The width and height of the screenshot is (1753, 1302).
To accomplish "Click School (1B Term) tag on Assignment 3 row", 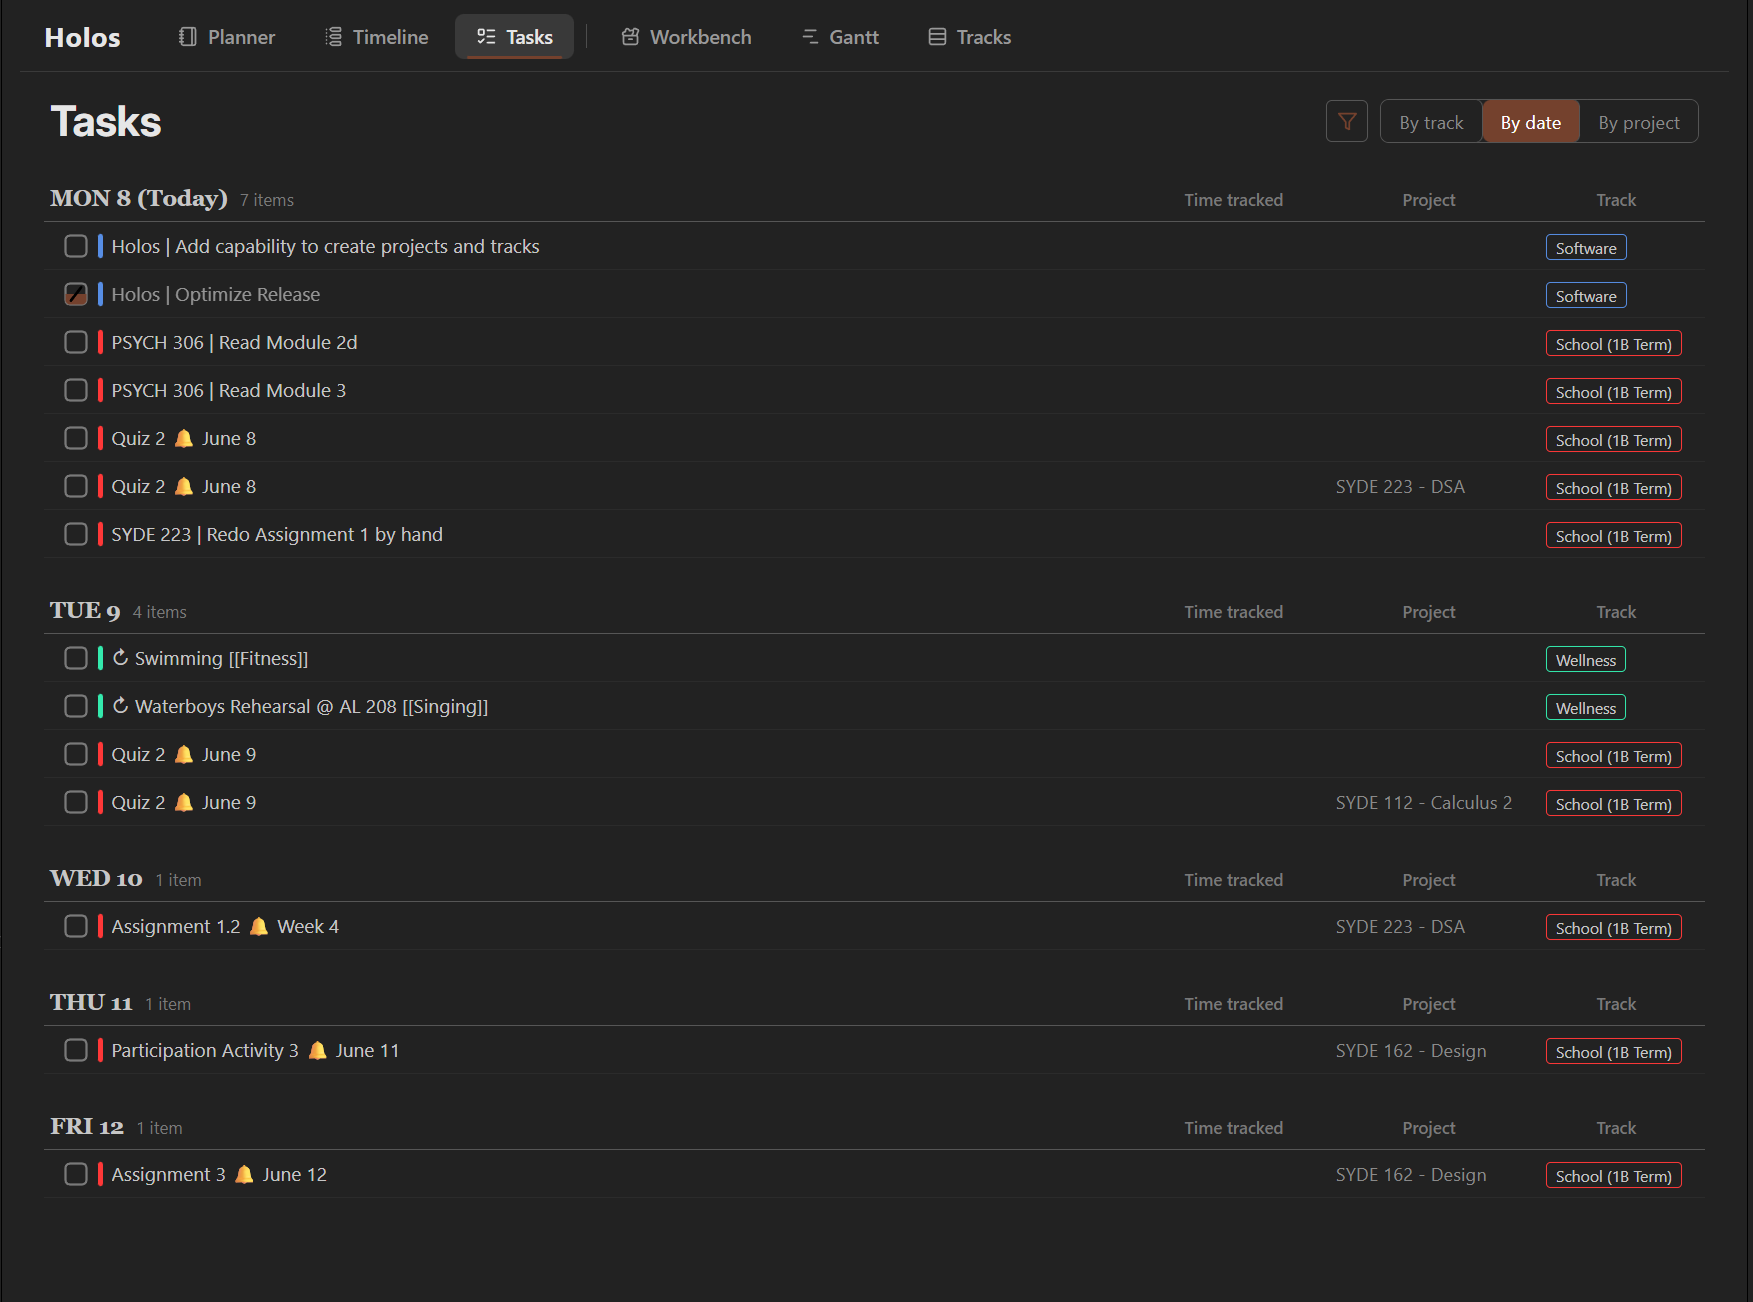I will [x=1614, y=1175].
